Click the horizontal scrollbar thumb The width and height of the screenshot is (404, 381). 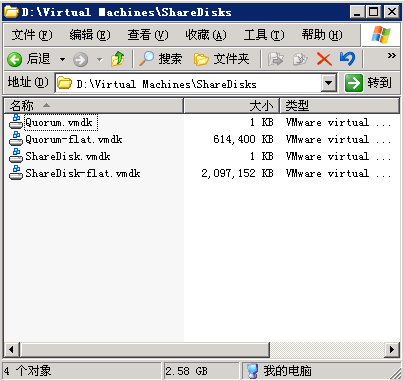coord(145,350)
